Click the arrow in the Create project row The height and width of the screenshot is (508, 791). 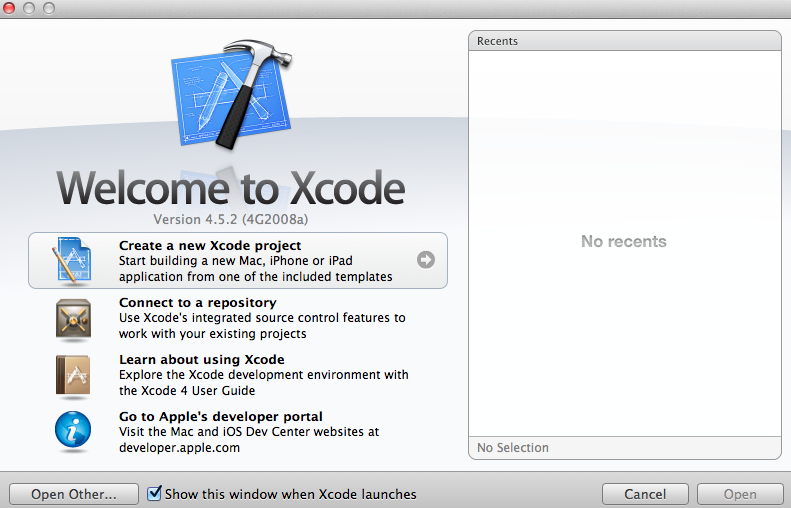pyautogui.click(x=426, y=260)
